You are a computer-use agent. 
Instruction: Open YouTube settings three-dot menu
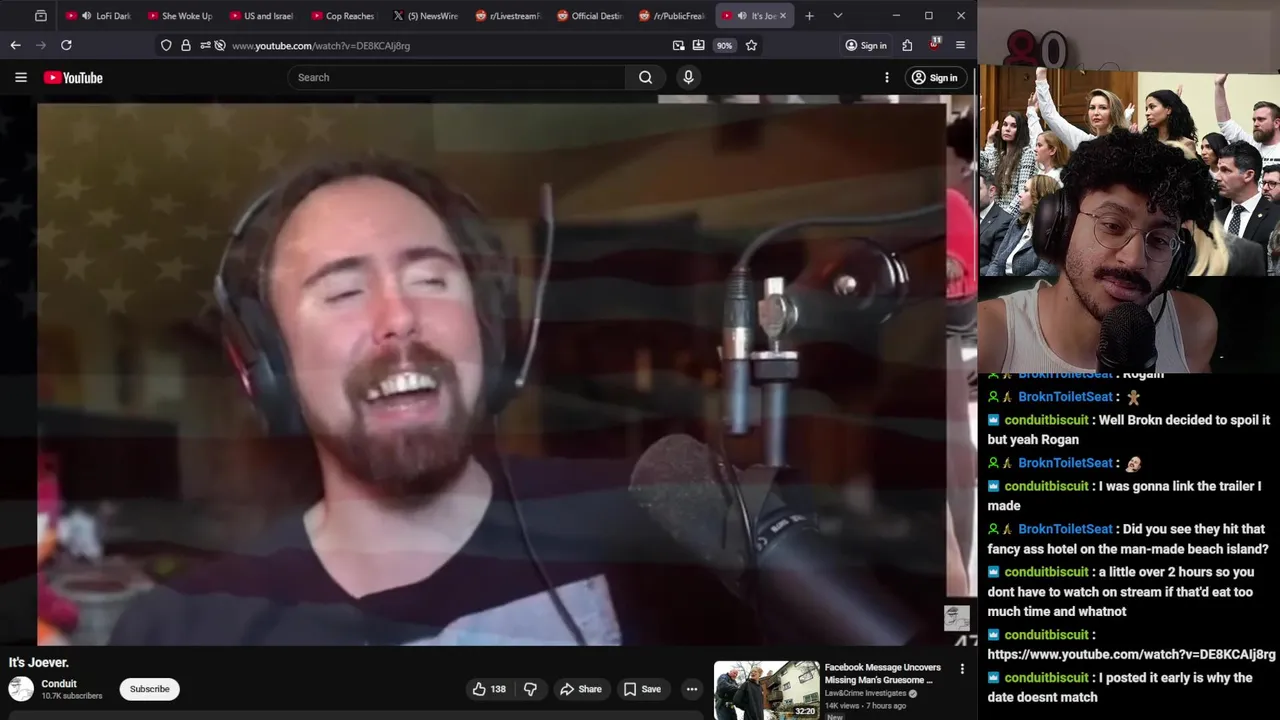pos(886,77)
